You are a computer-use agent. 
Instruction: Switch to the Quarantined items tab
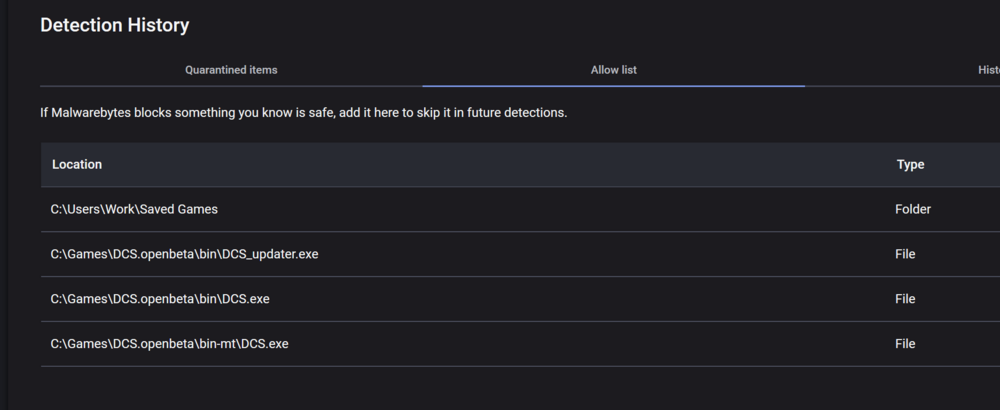[231, 70]
